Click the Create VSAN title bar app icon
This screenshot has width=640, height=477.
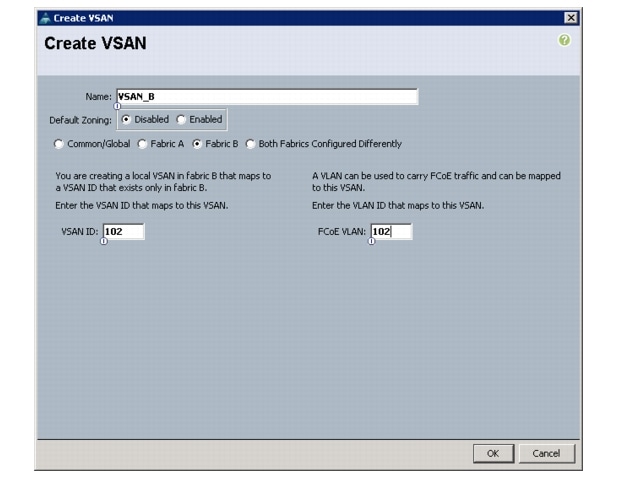[x=45, y=18]
